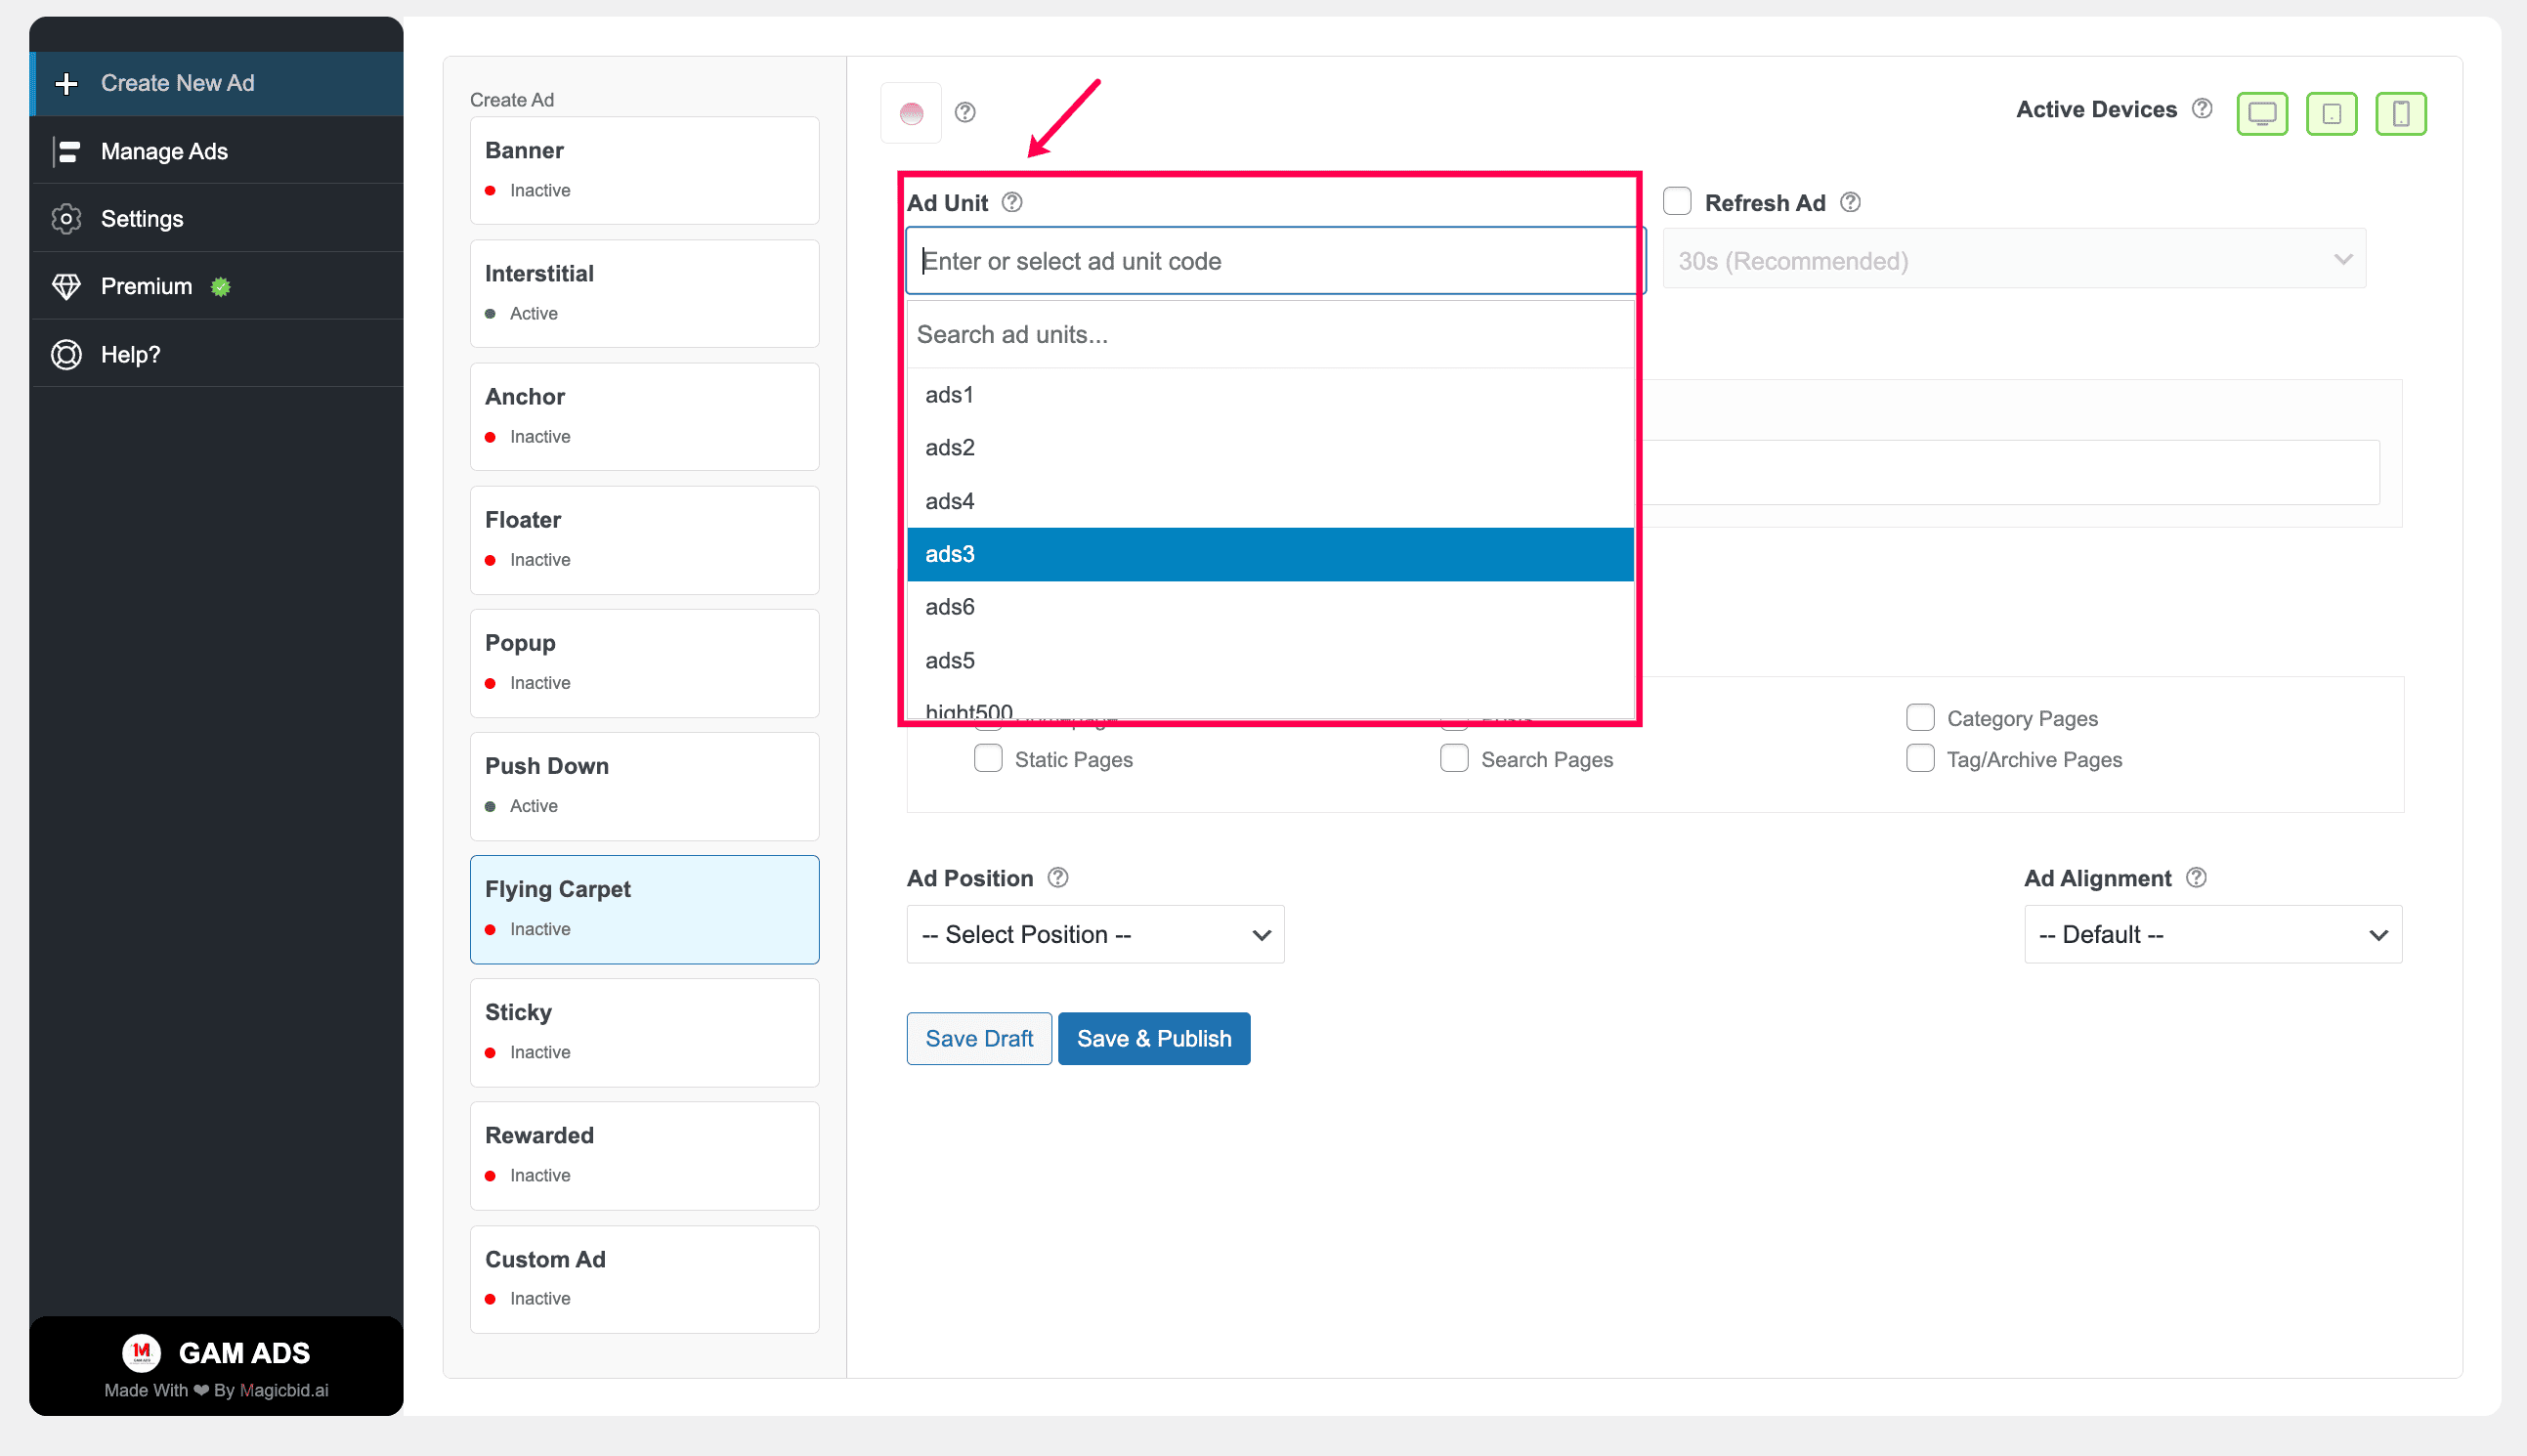Click the Magicbid.ai link in the footer
This screenshot has width=2527, height=1456.
pos(284,1390)
